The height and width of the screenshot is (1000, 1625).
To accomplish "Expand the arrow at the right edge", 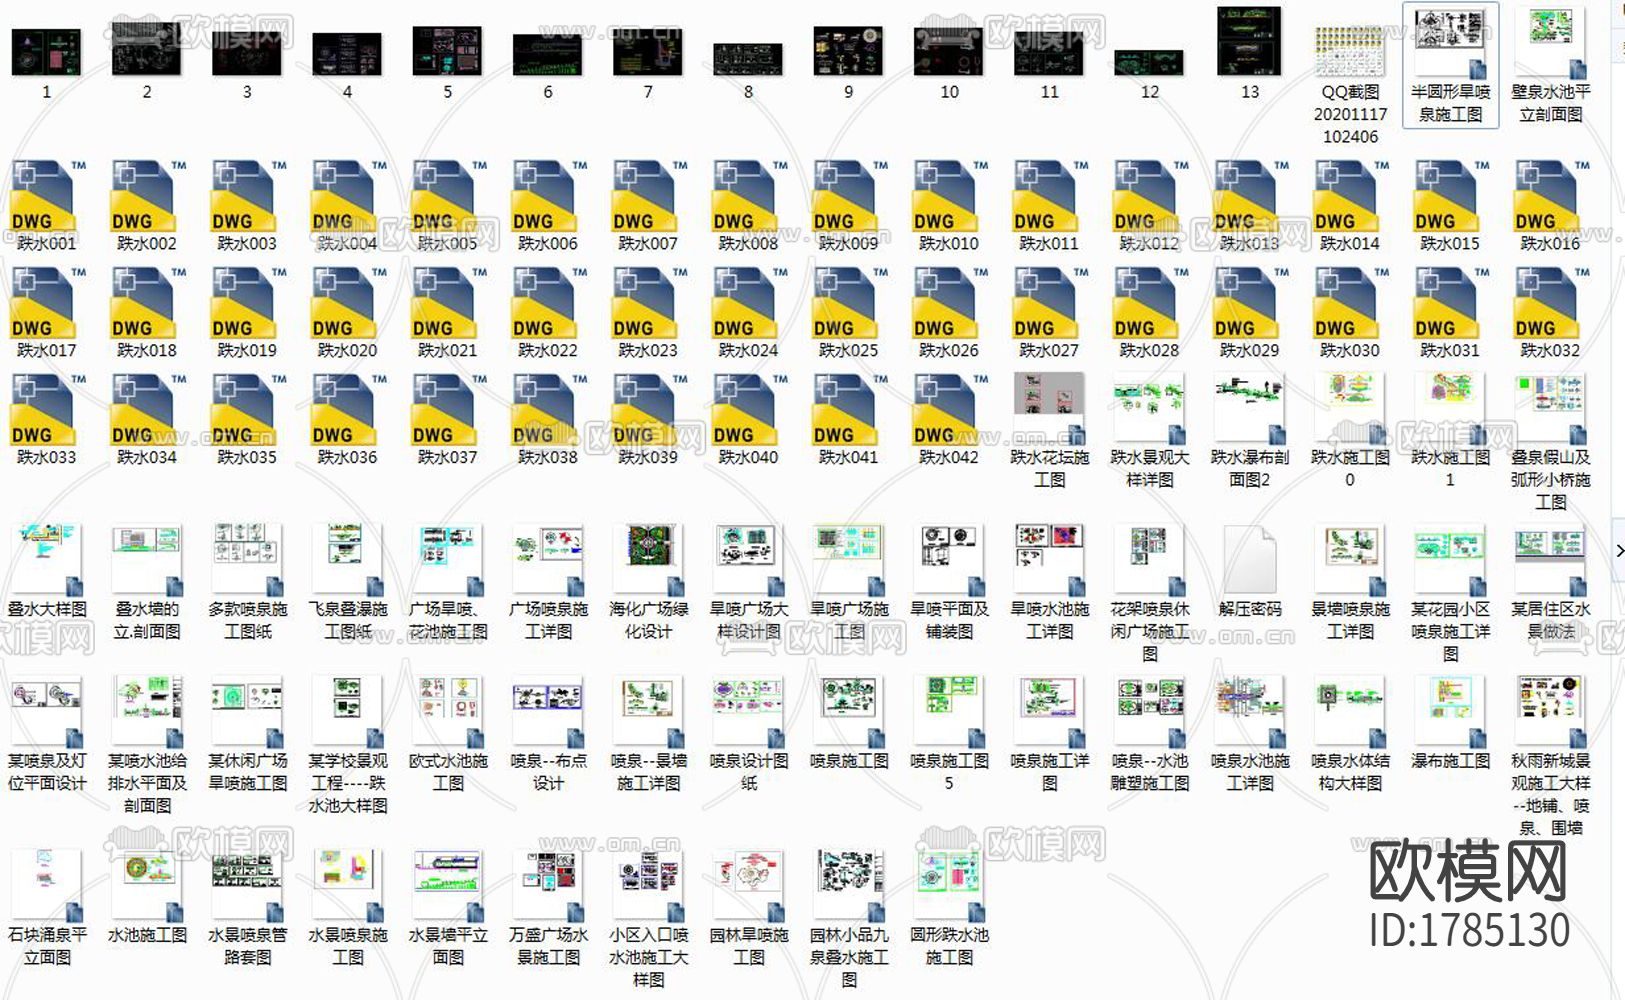I will click(x=1619, y=550).
